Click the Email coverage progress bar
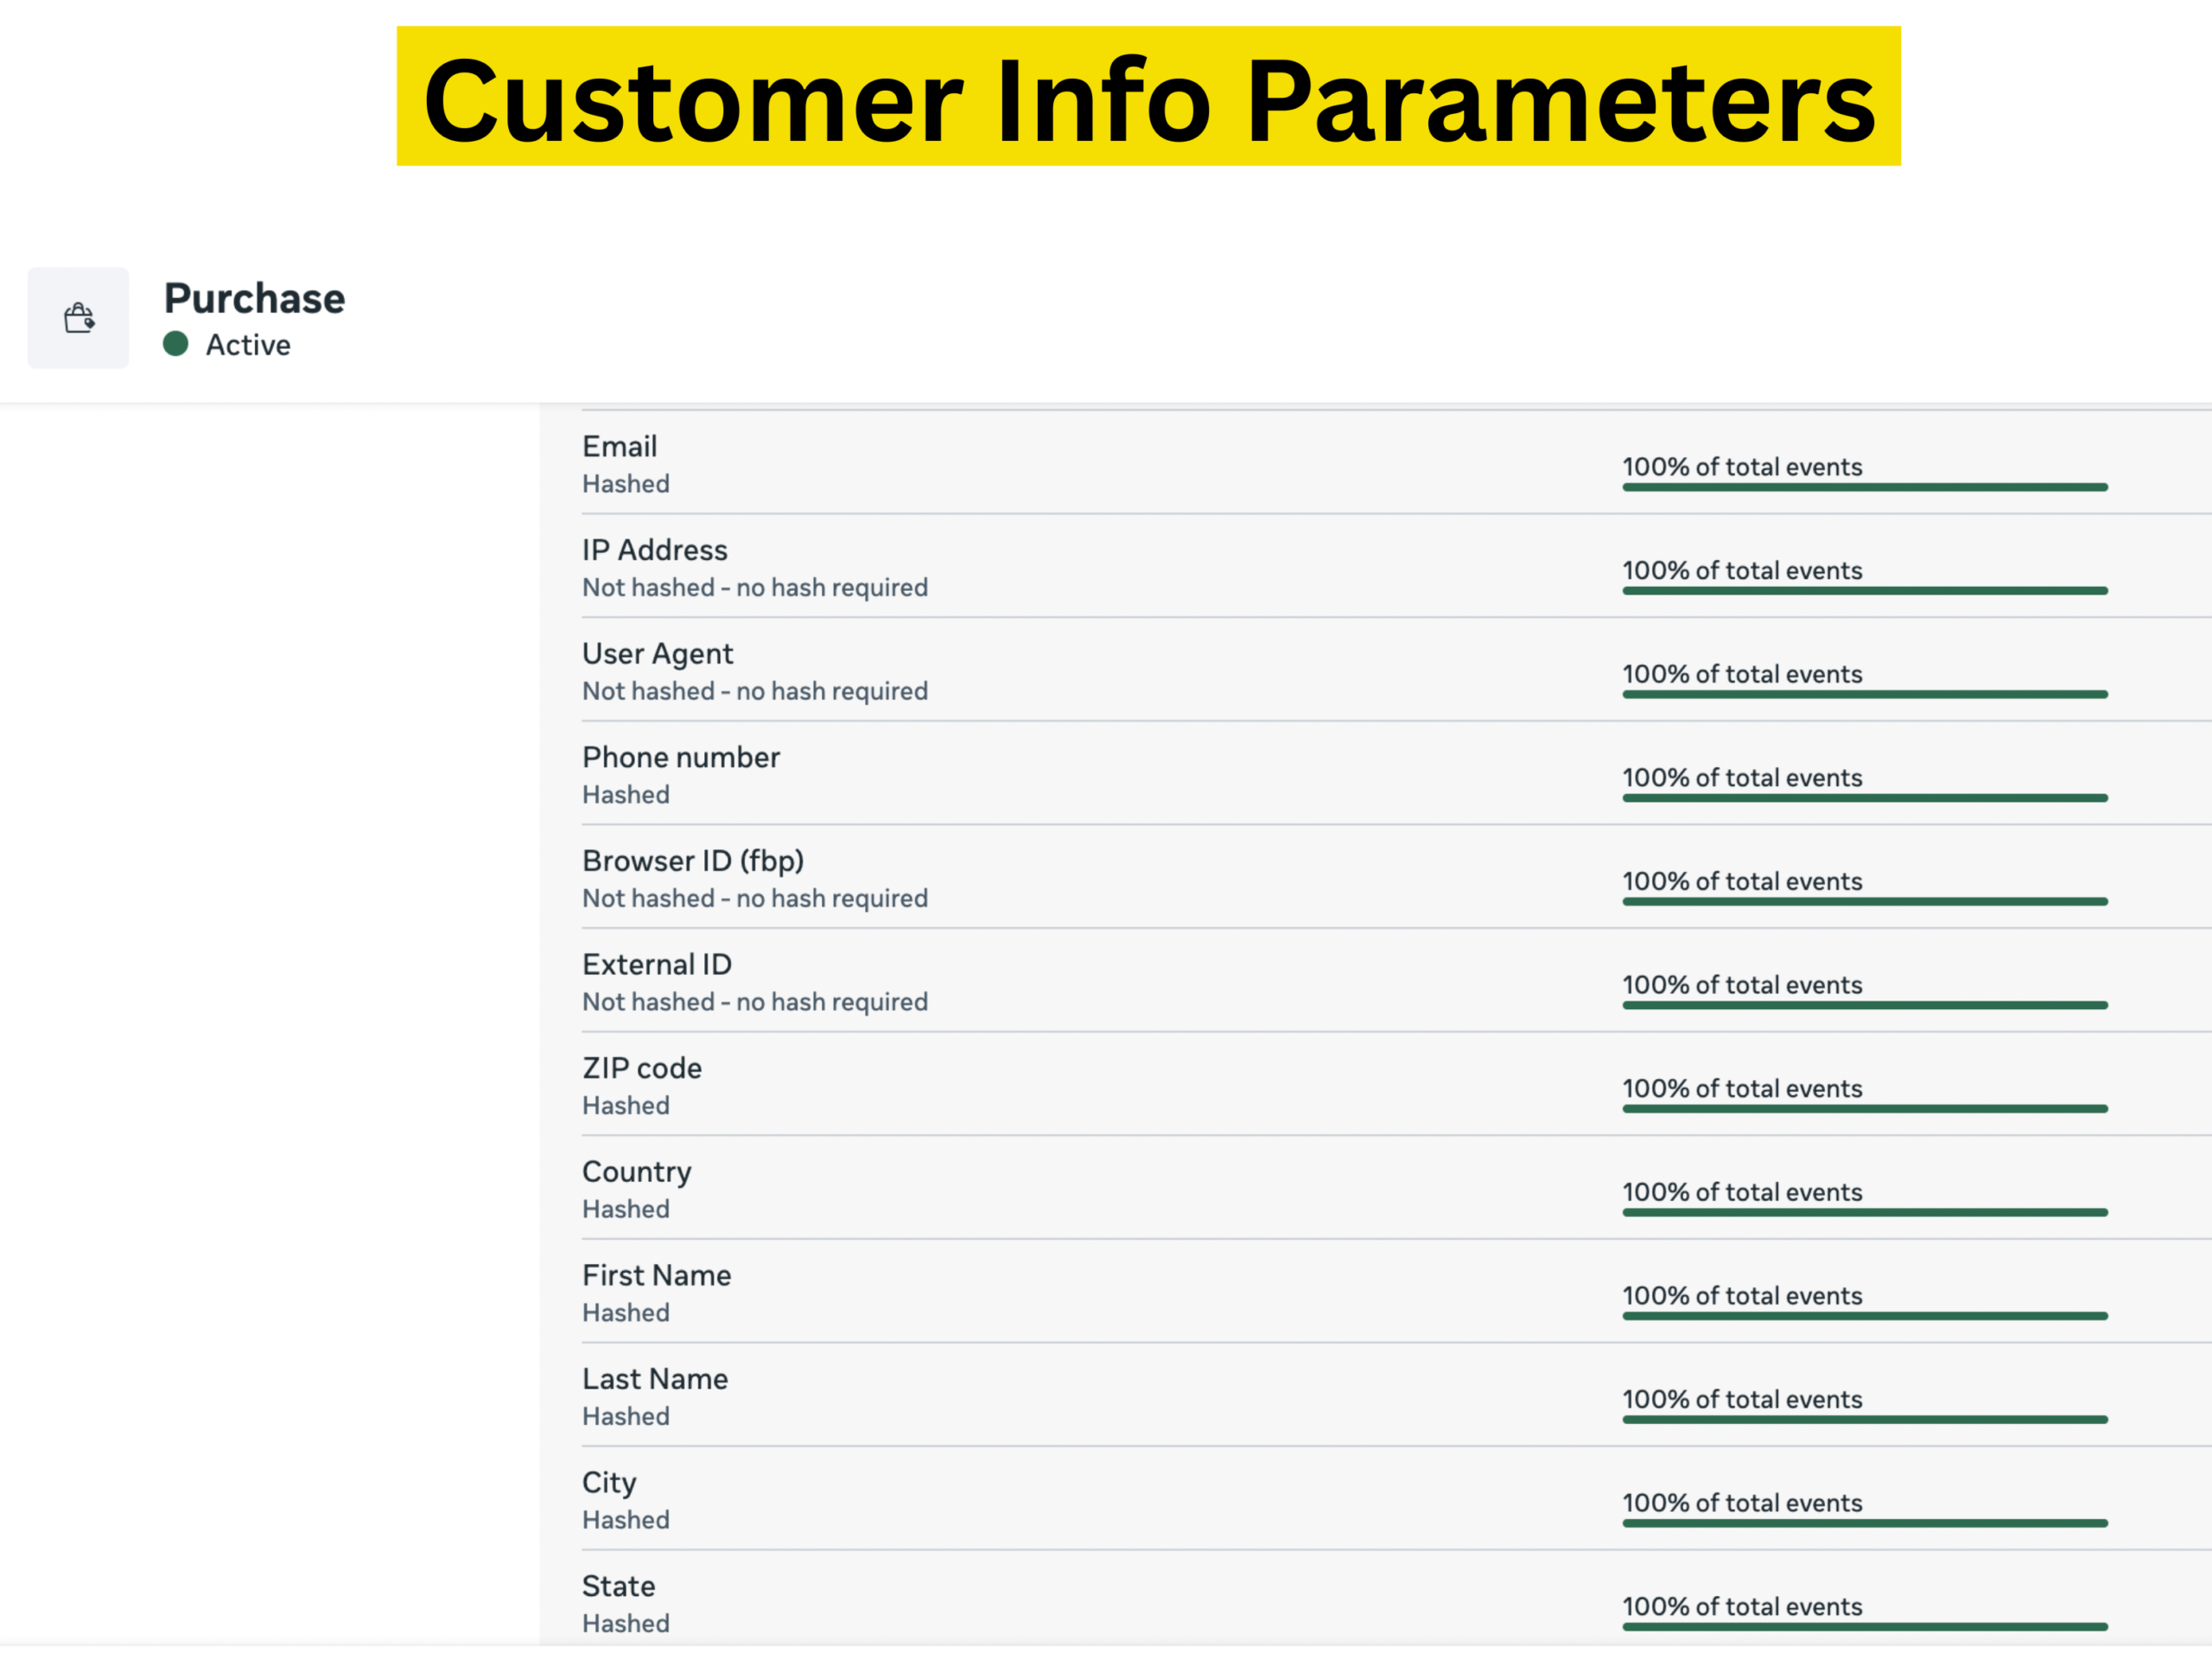 click(x=1864, y=487)
